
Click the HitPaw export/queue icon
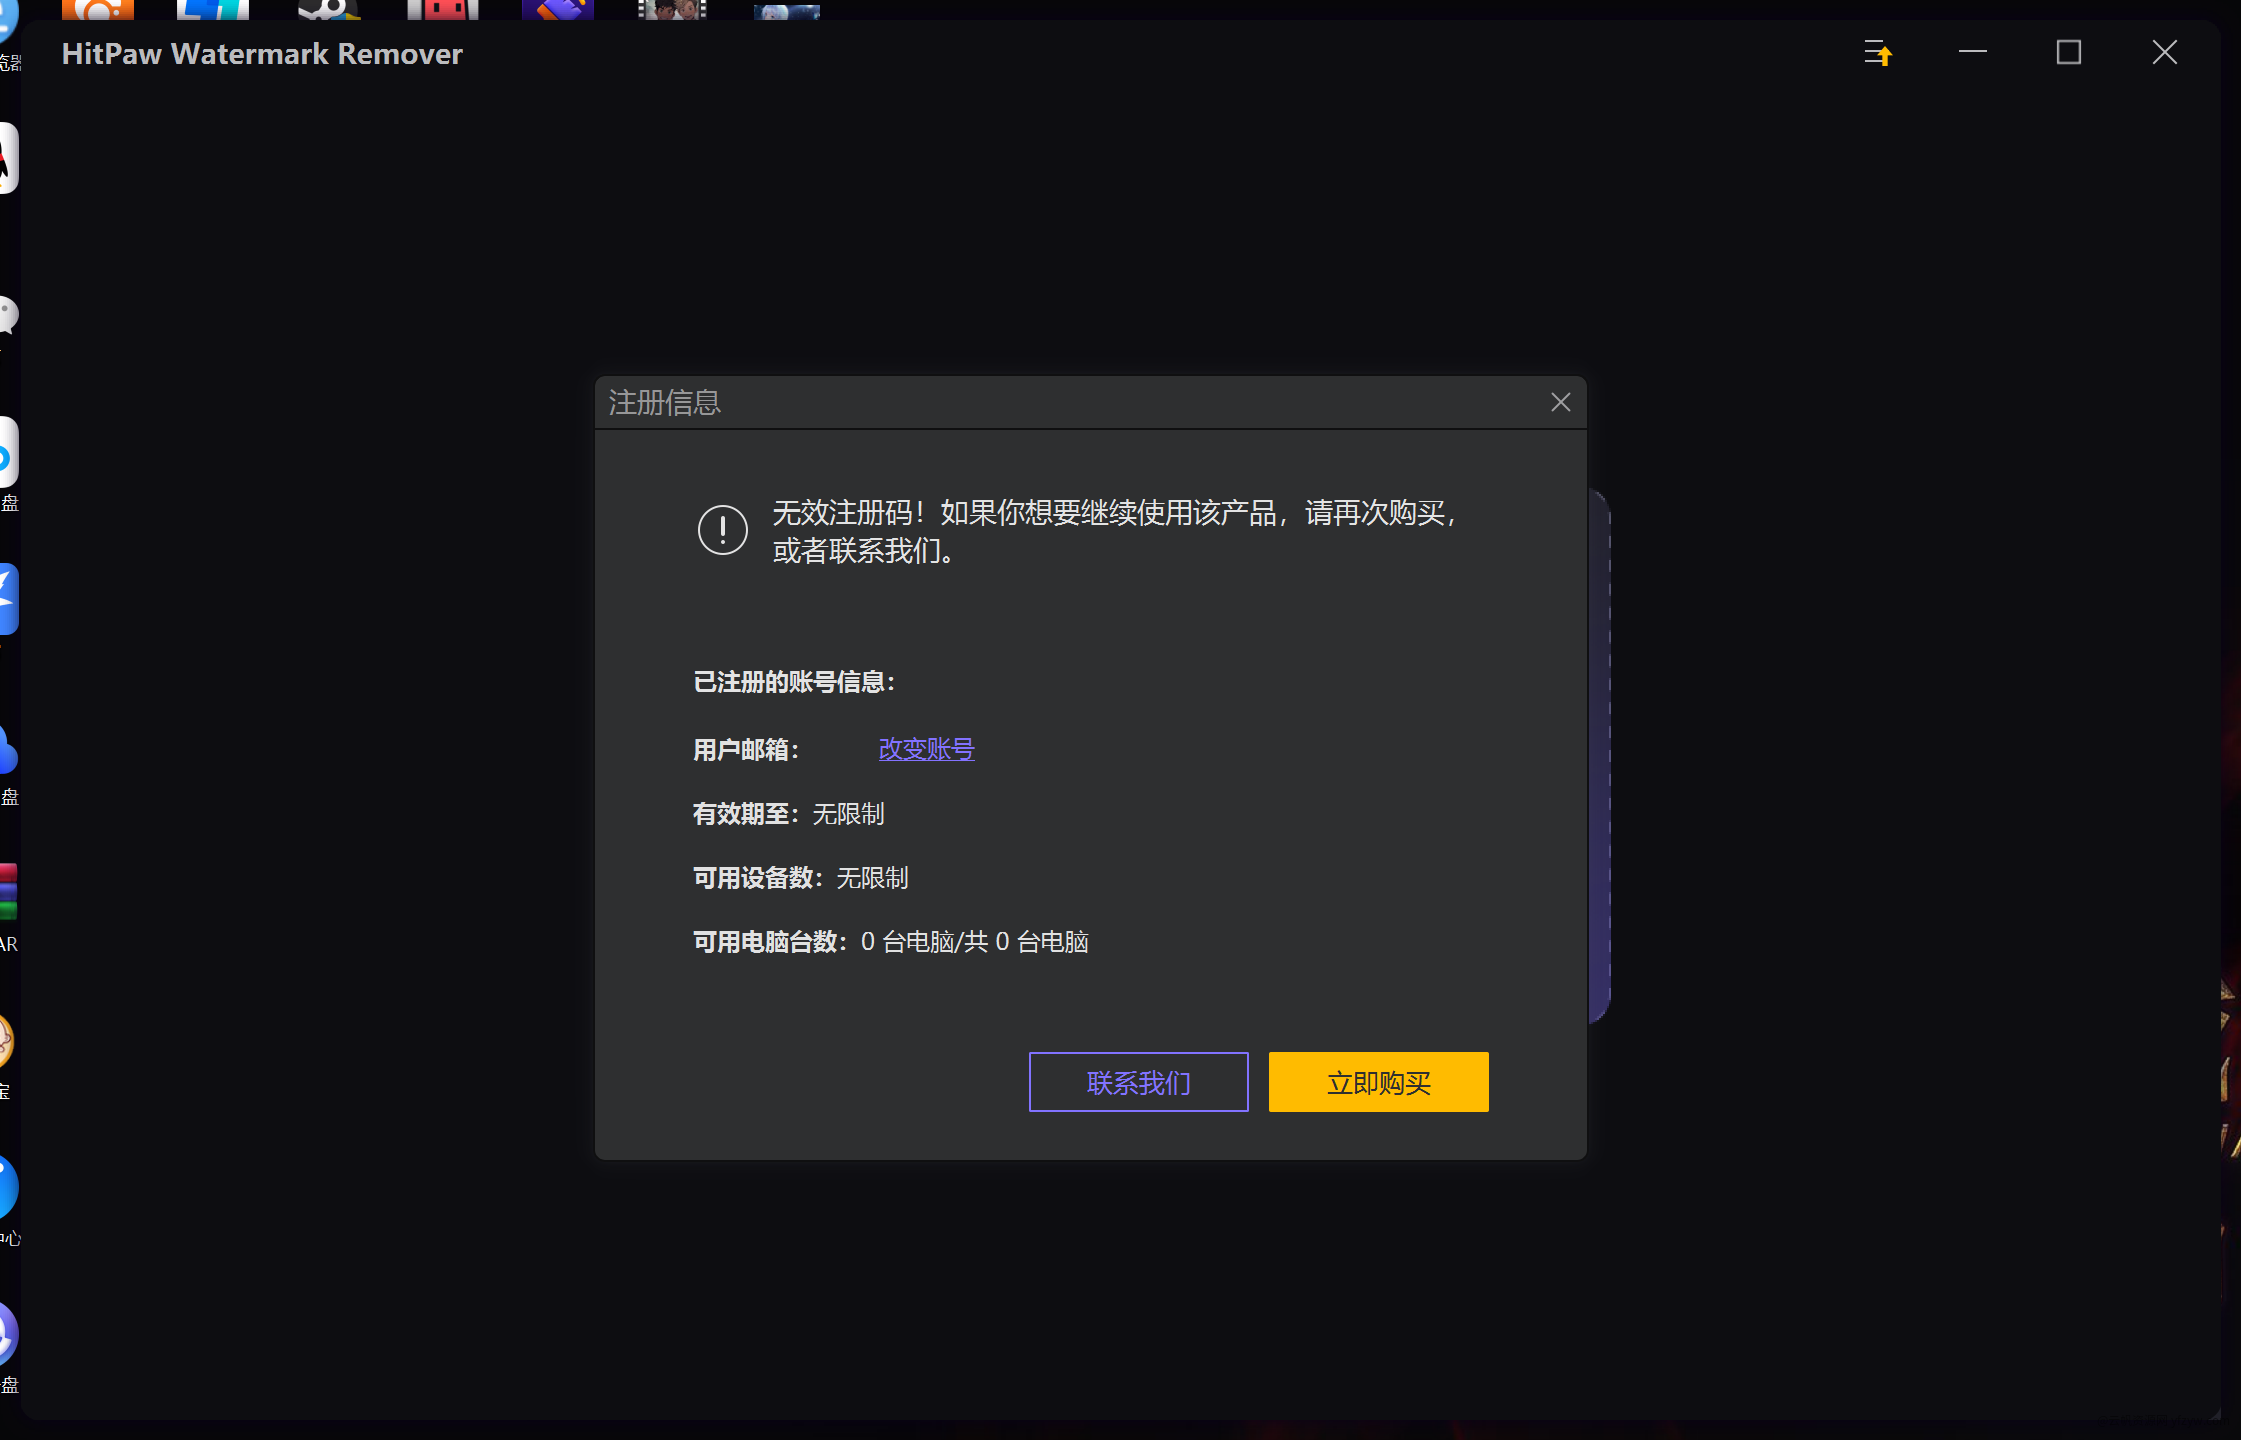(x=1875, y=54)
